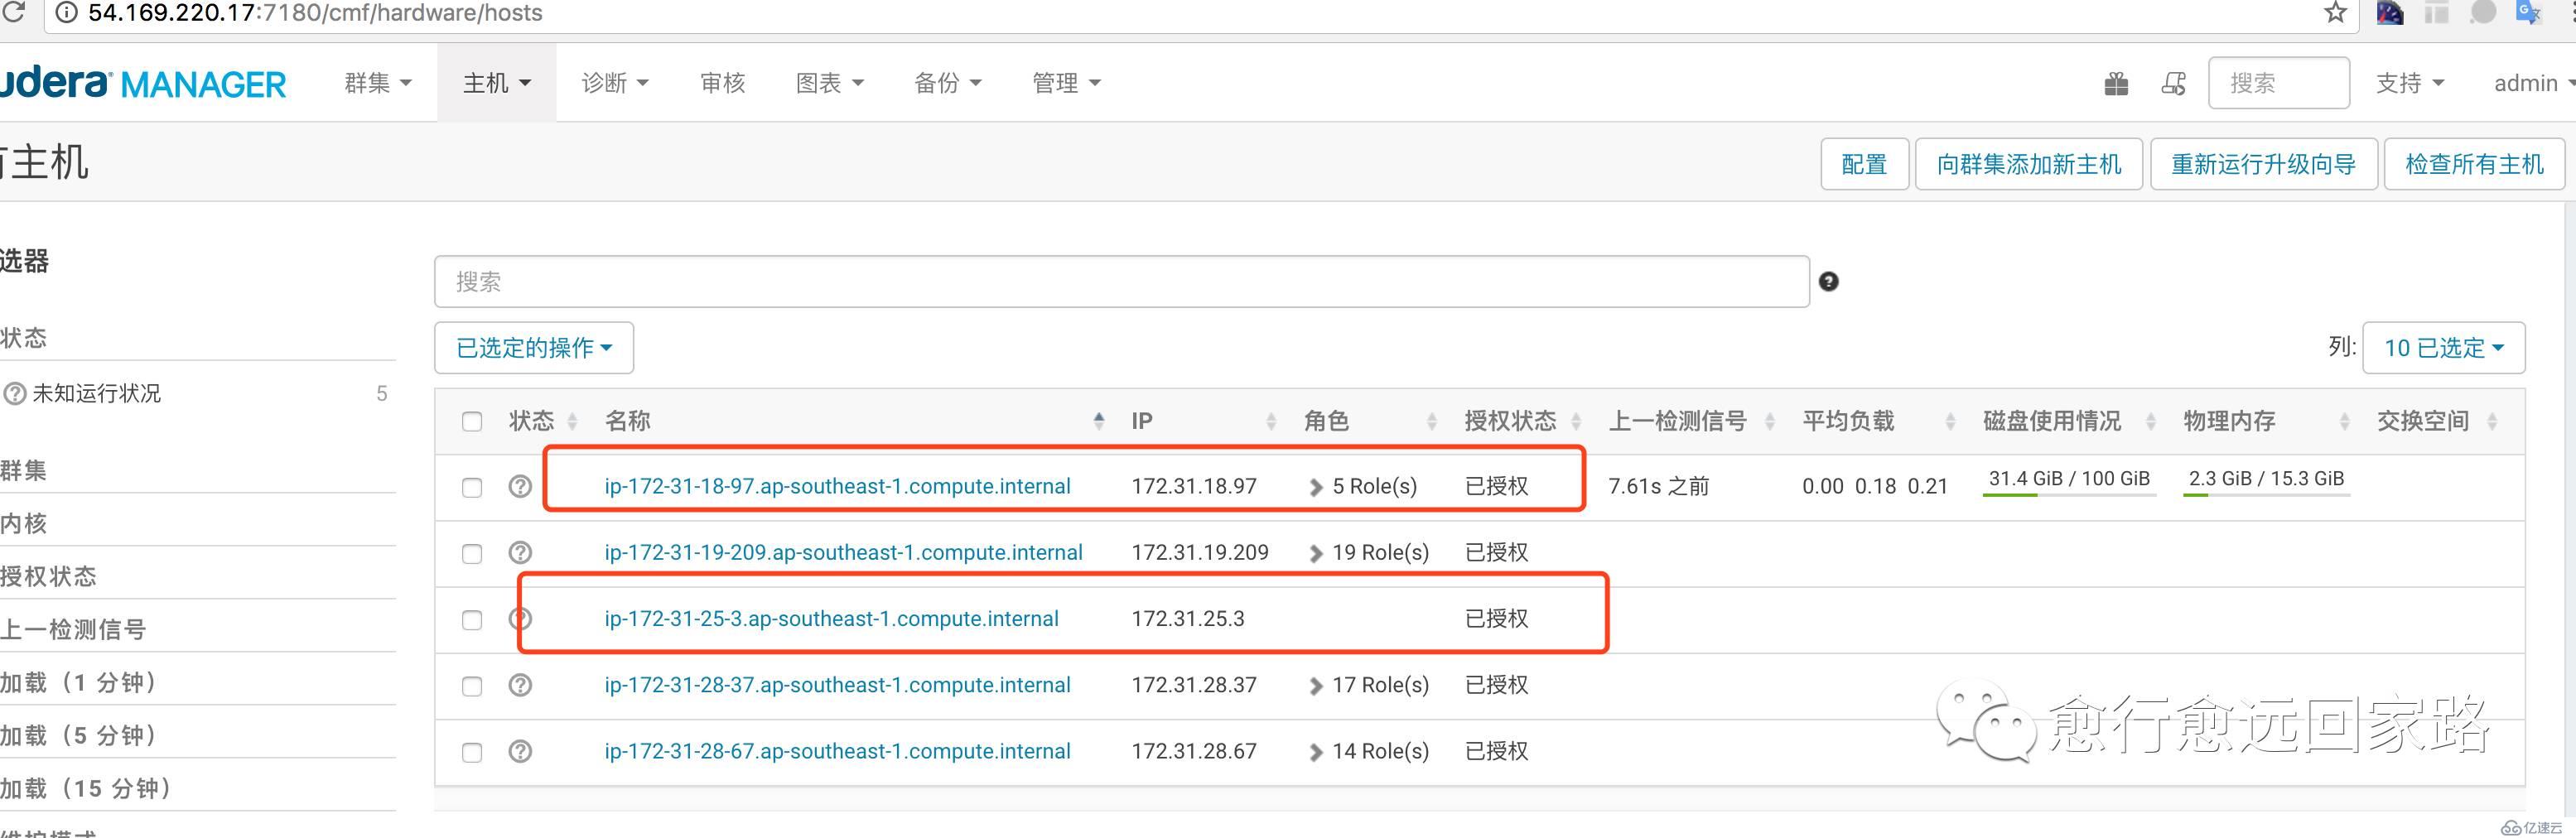Click the disk usage bar 31.4 GiB / 100 GiB
2576x838 pixels.
[2069, 481]
